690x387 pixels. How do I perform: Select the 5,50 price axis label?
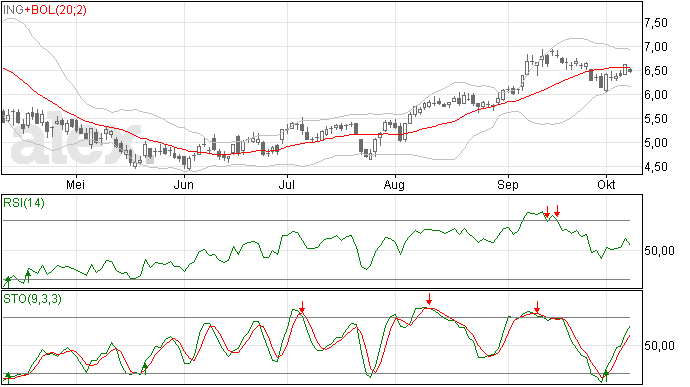(x=656, y=119)
